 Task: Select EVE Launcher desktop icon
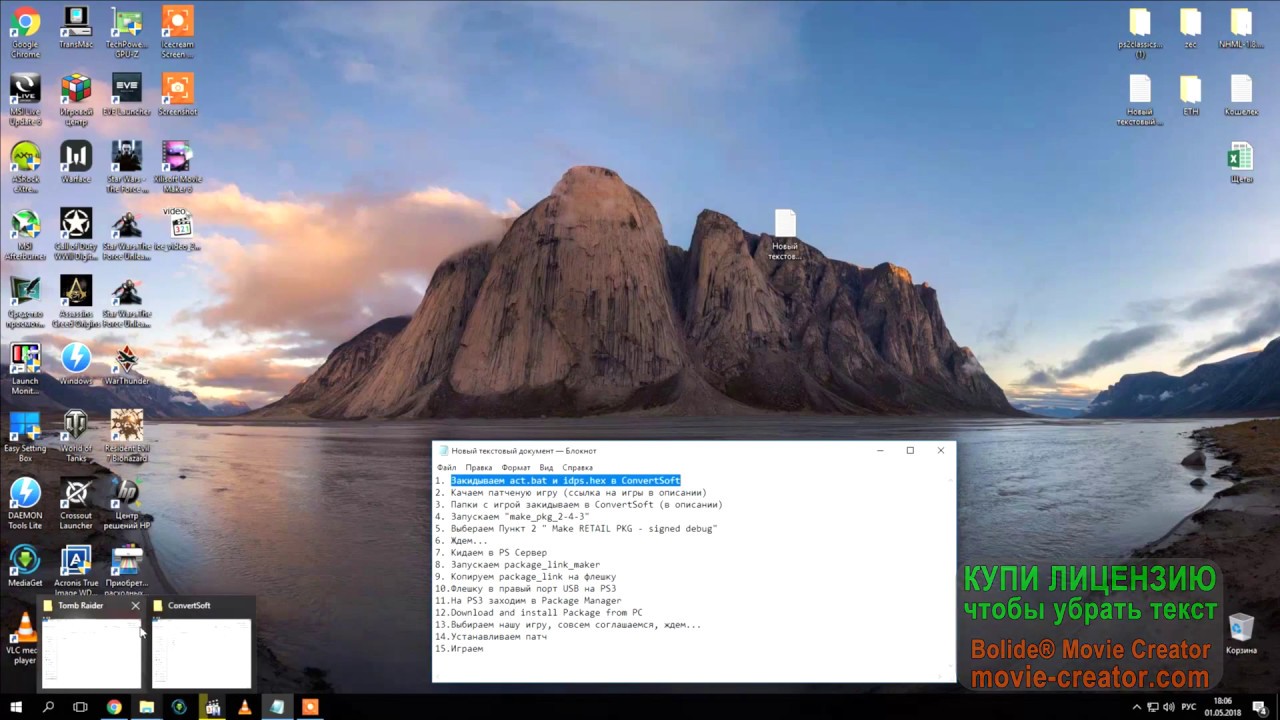click(x=127, y=95)
